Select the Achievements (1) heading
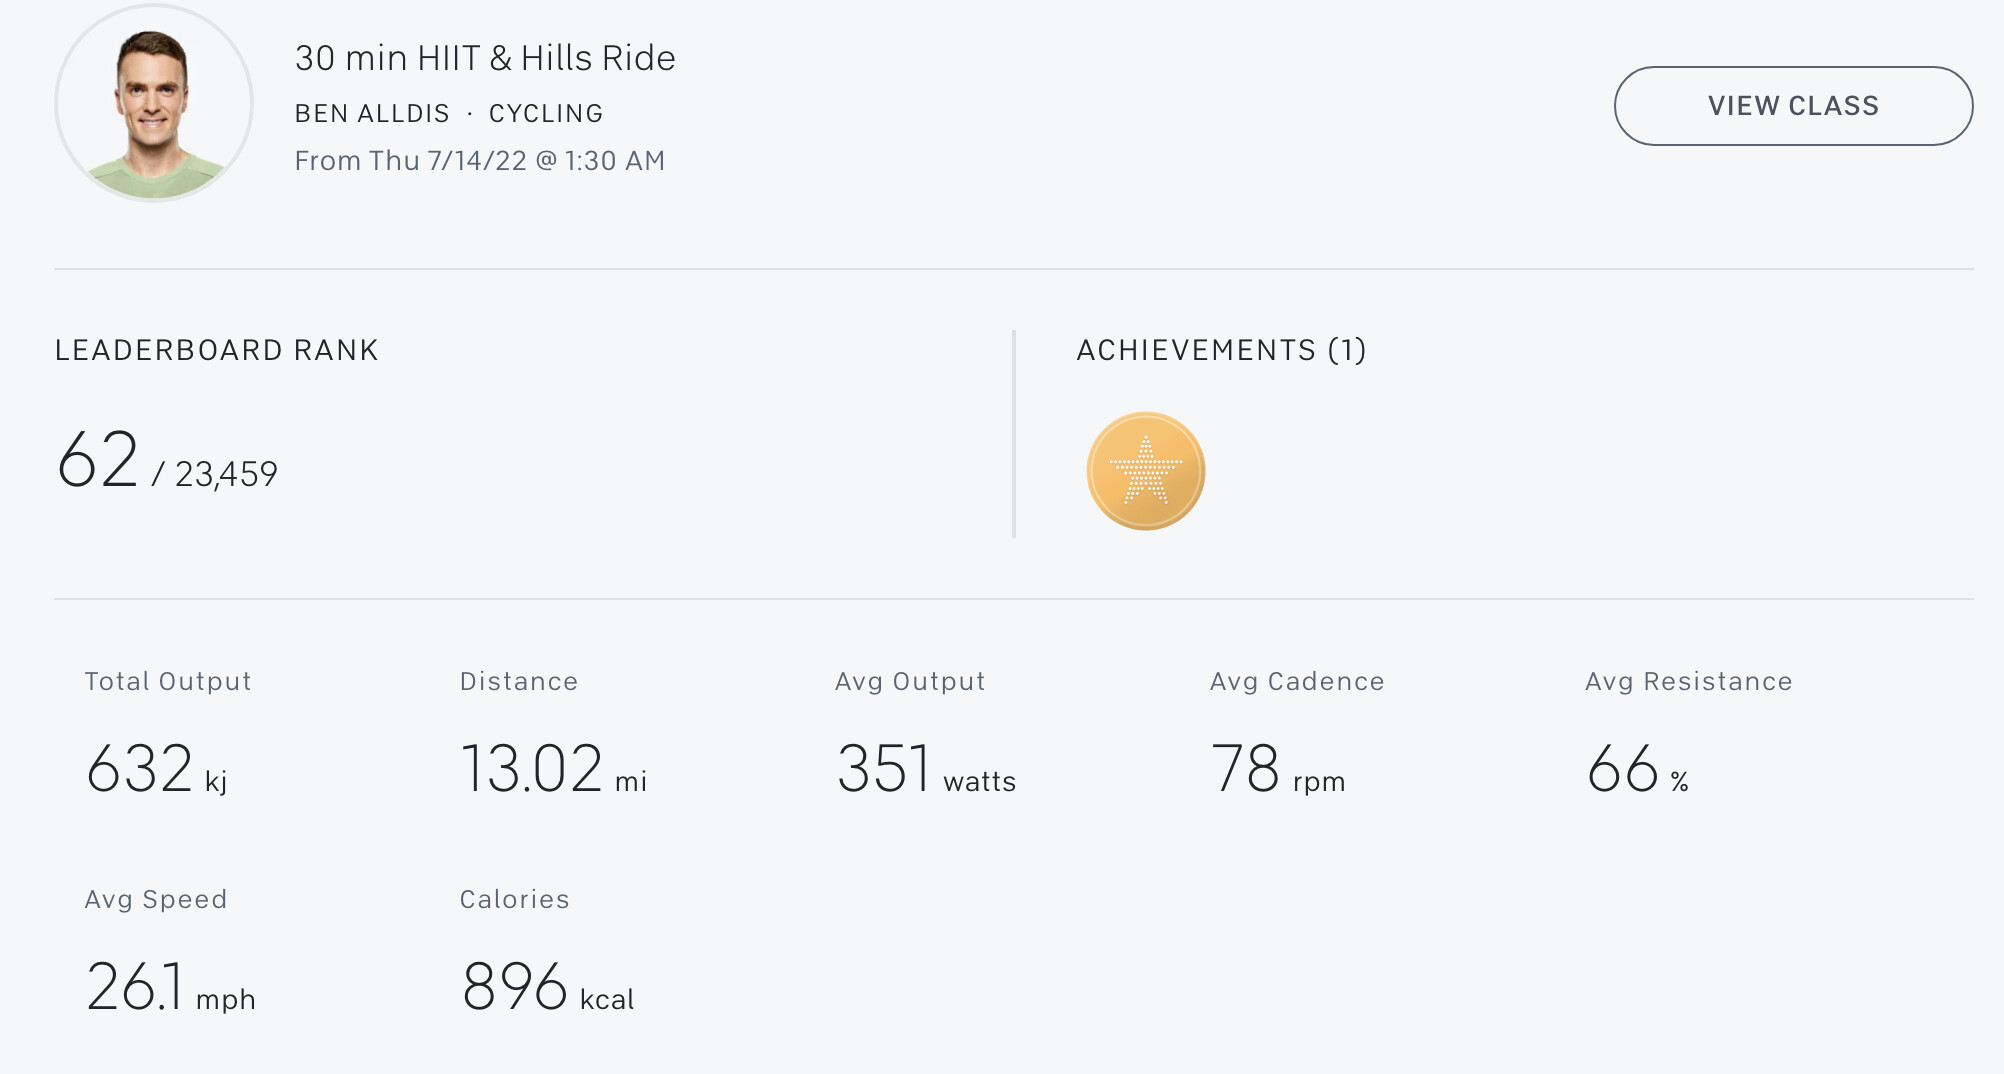This screenshot has height=1074, width=2004. (x=1221, y=350)
